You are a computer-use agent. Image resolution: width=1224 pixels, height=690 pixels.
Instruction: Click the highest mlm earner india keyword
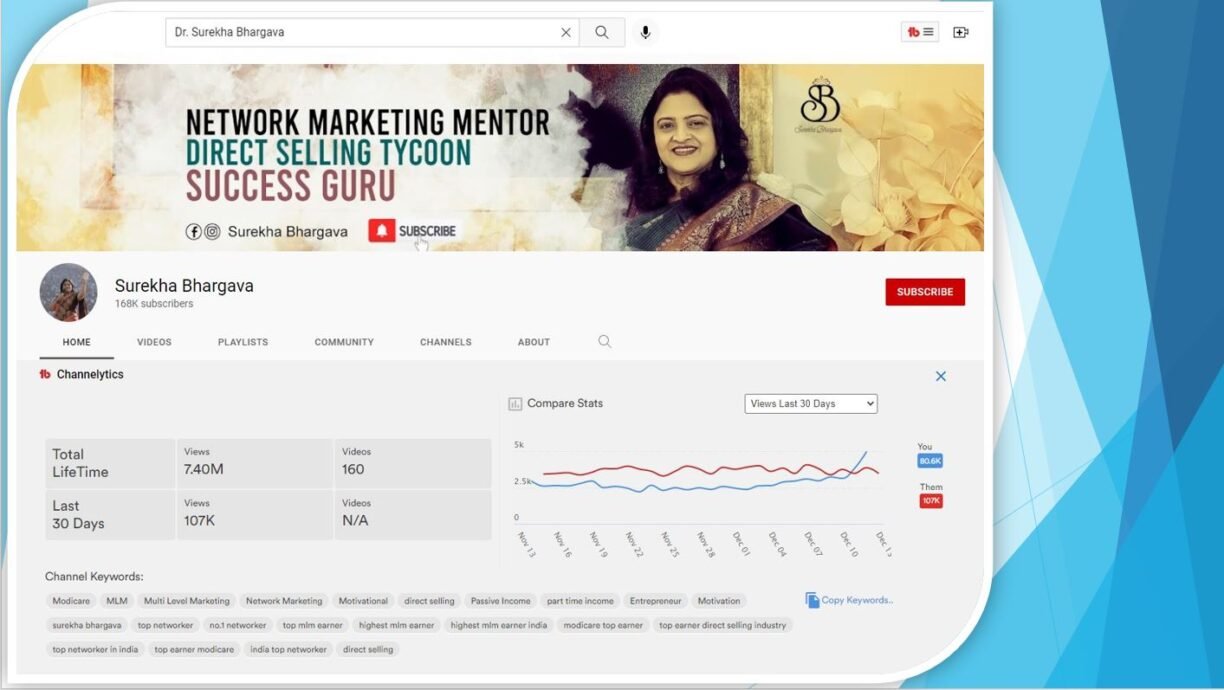pos(499,625)
